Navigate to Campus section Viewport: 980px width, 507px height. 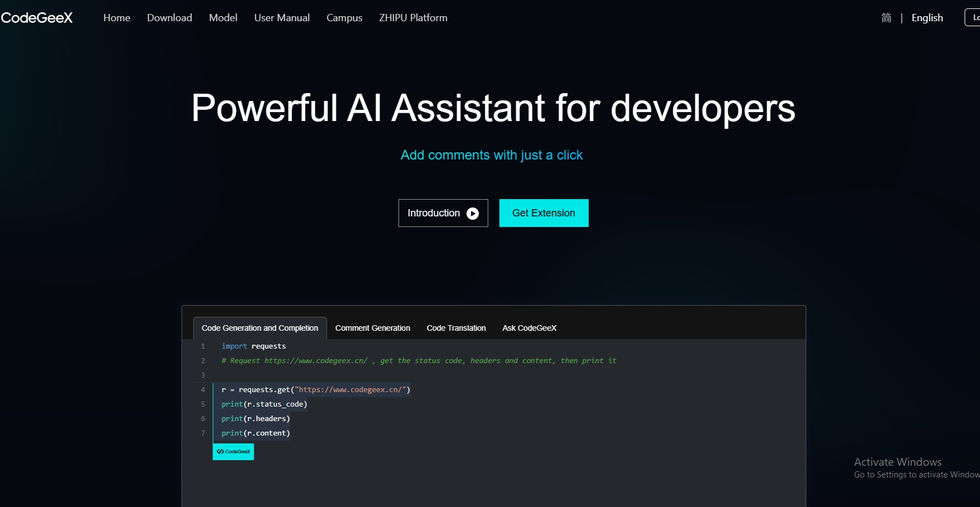point(344,18)
